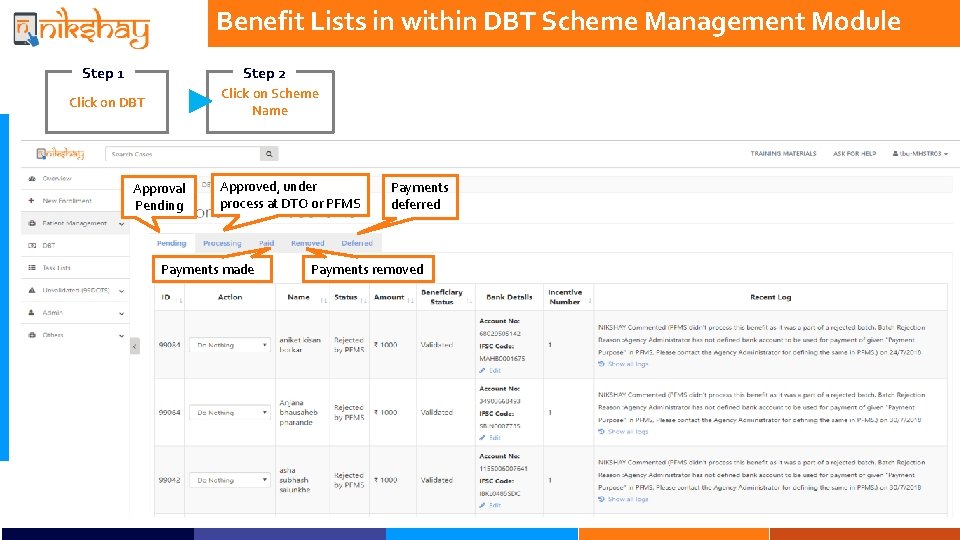Open Overview in the sidebar
Image resolution: width=960 pixels, height=540 pixels.
[x=57, y=178]
